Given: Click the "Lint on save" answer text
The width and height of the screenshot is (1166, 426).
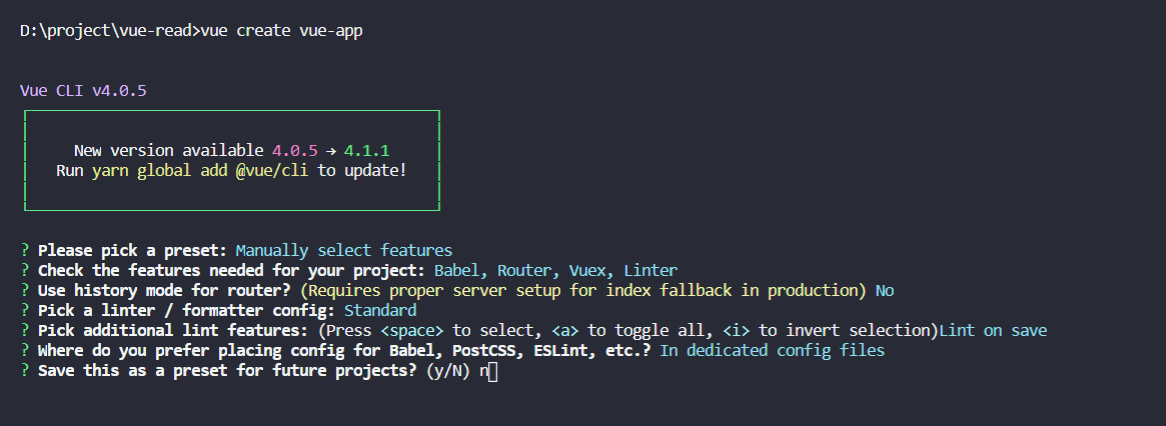Looking at the screenshot, I should click(993, 330).
